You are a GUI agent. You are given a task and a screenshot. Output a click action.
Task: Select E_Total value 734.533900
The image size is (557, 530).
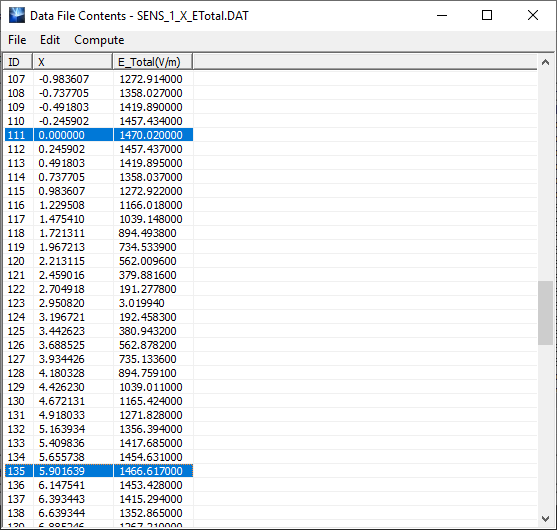[x=147, y=247]
